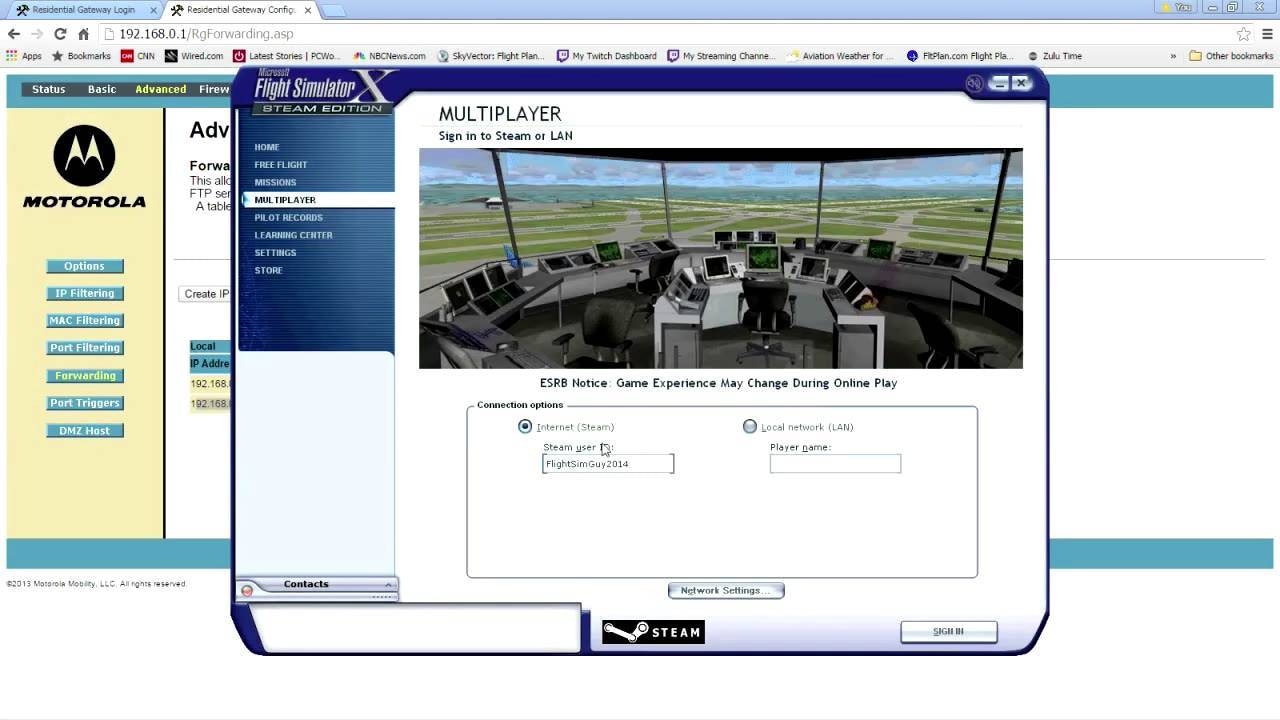
Task: Open the MAC Filtering page
Action: [84, 321]
